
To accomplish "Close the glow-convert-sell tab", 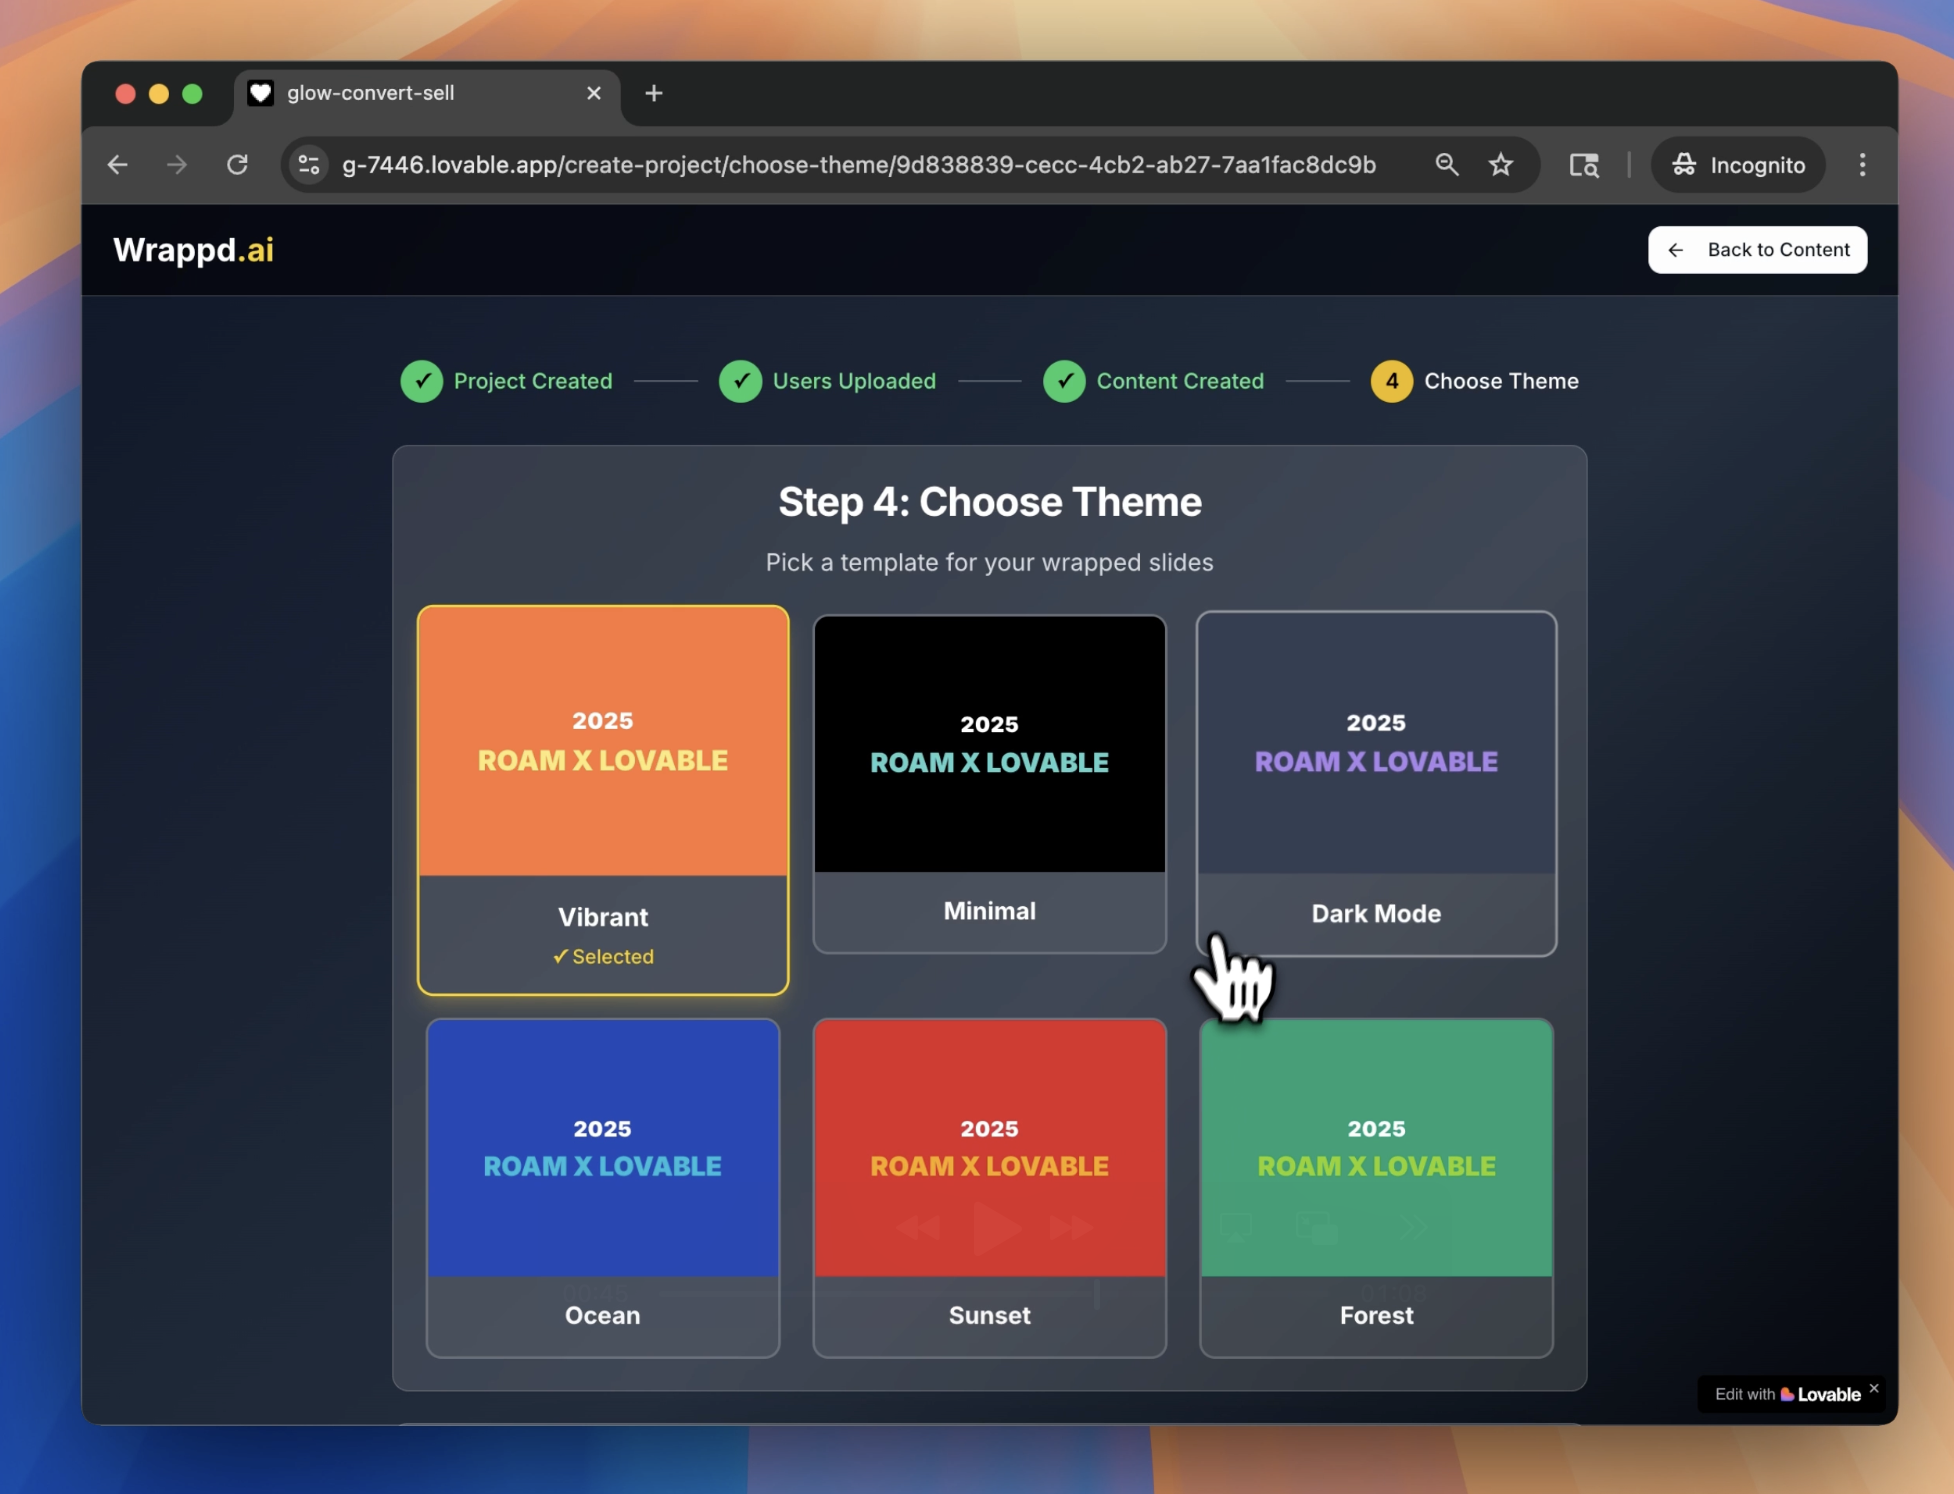I will pos(594,93).
